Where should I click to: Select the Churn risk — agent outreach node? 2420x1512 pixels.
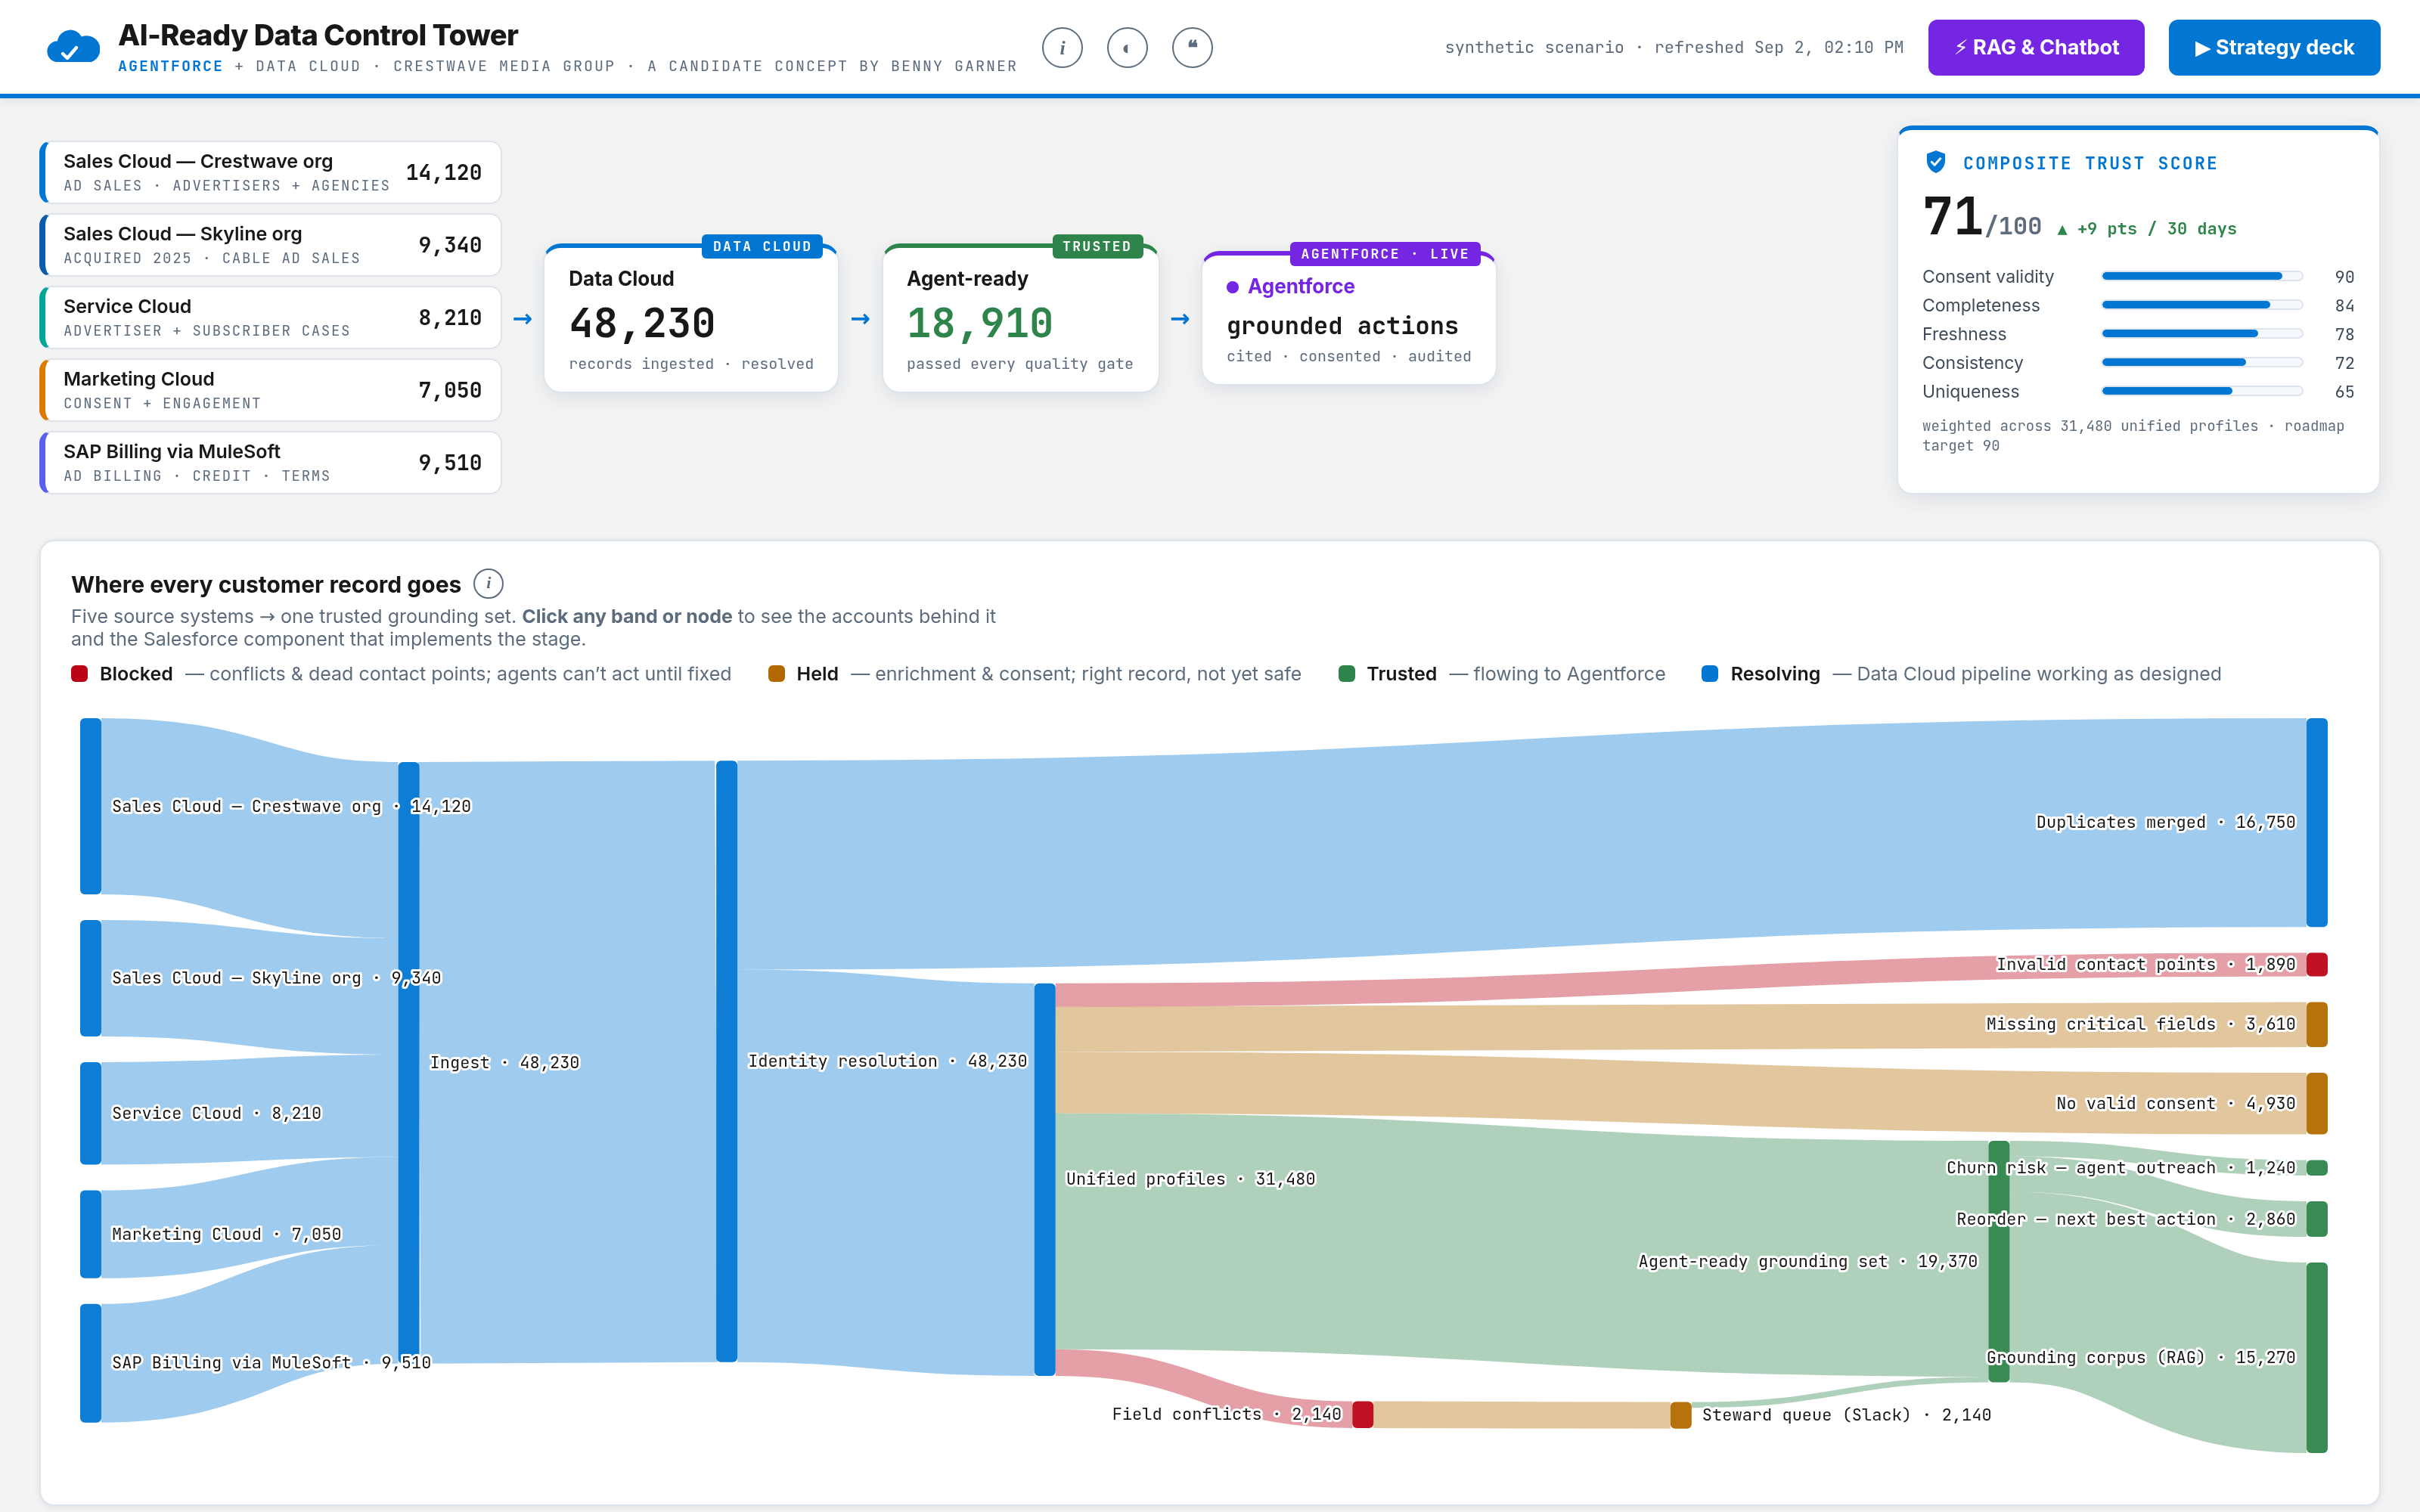2317,1168
